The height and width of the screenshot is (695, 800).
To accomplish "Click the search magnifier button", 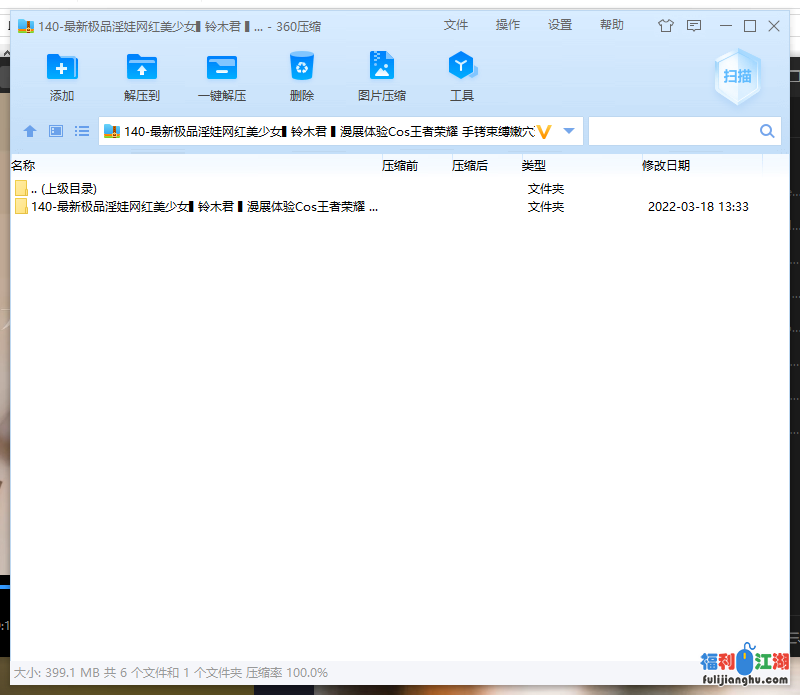I will pos(767,131).
